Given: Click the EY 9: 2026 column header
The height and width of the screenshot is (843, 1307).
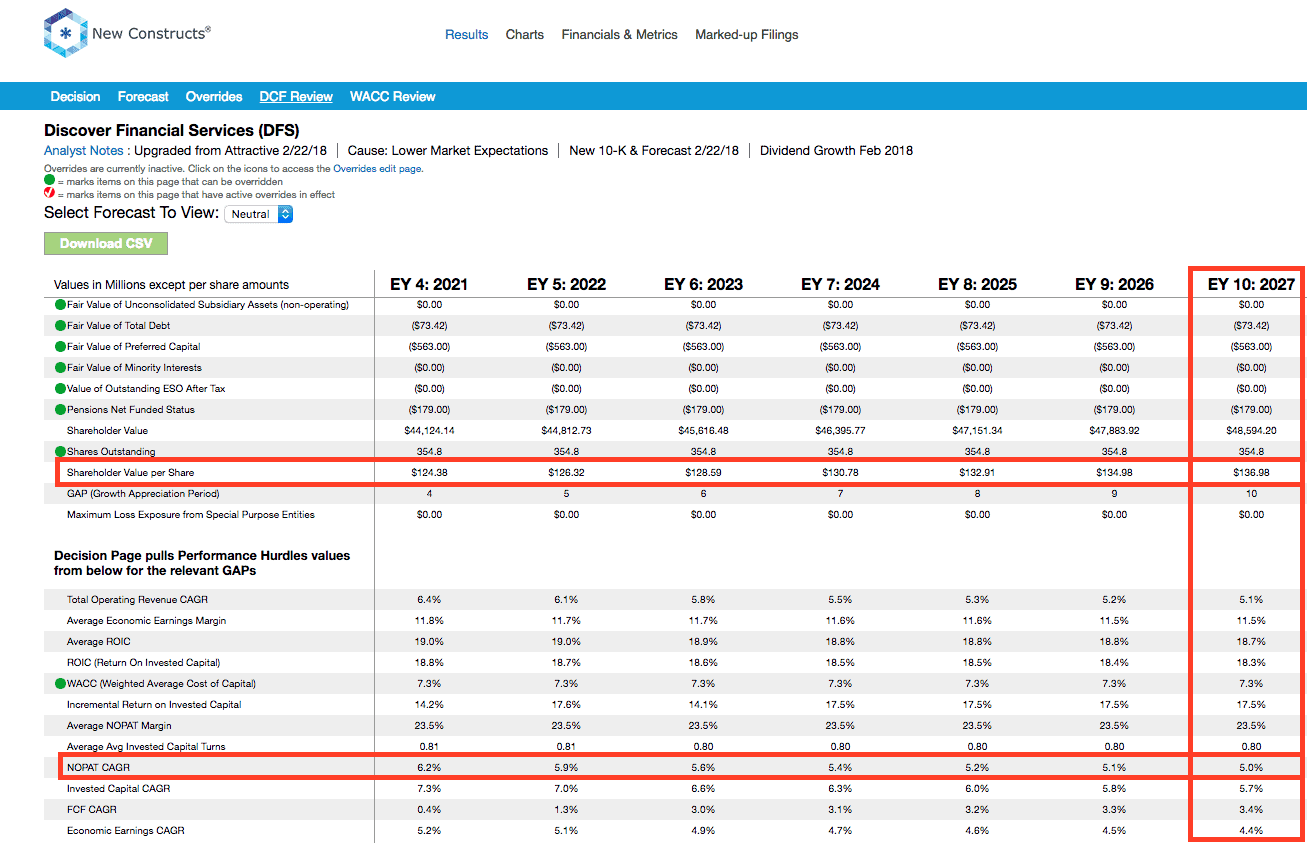Looking at the screenshot, I should (x=1114, y=284).
